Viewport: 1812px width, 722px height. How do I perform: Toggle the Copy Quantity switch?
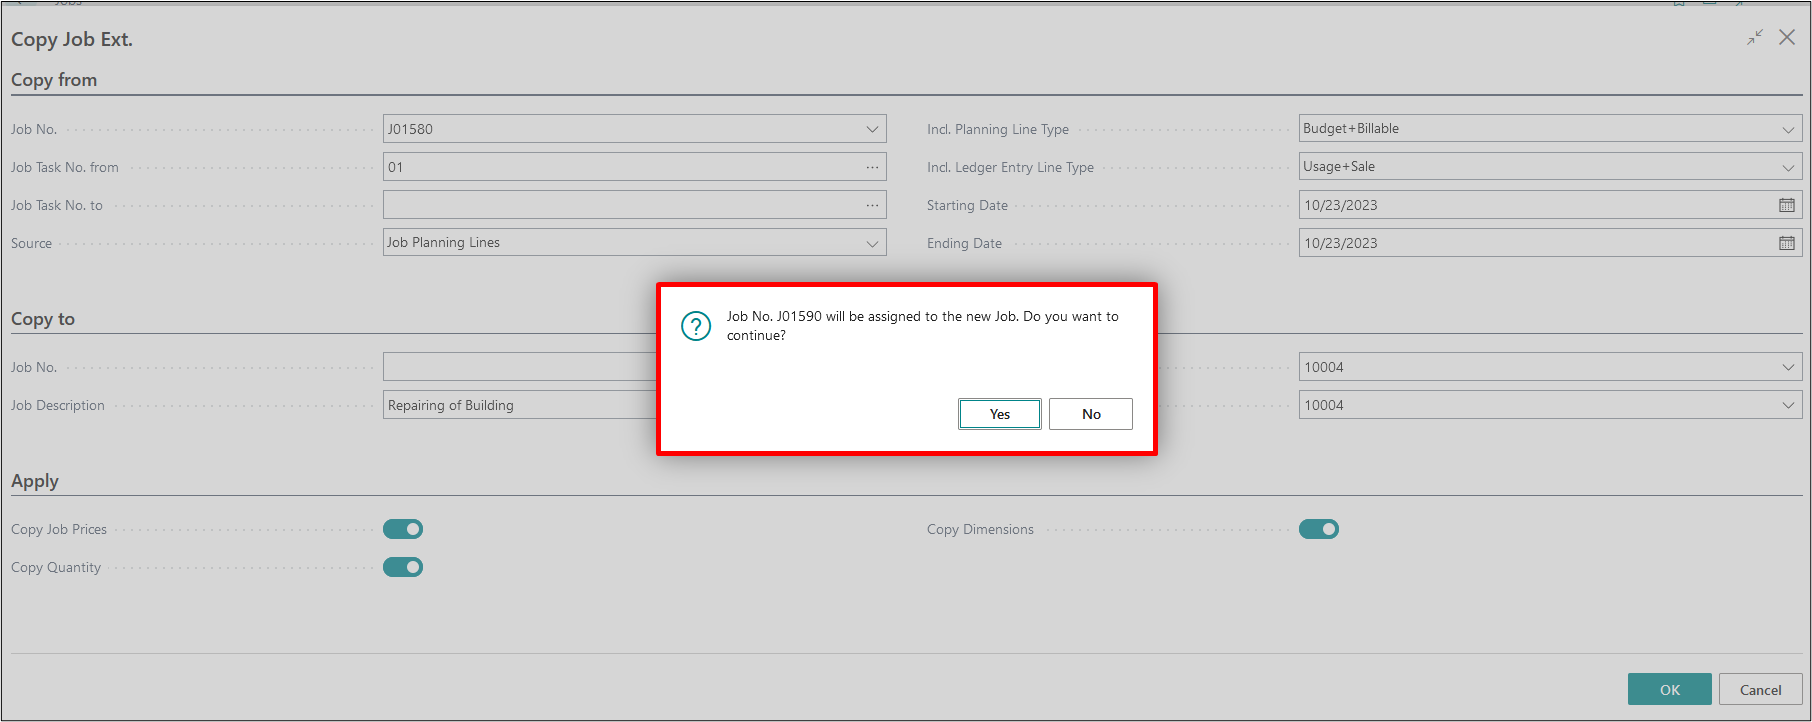click(403, 567)
